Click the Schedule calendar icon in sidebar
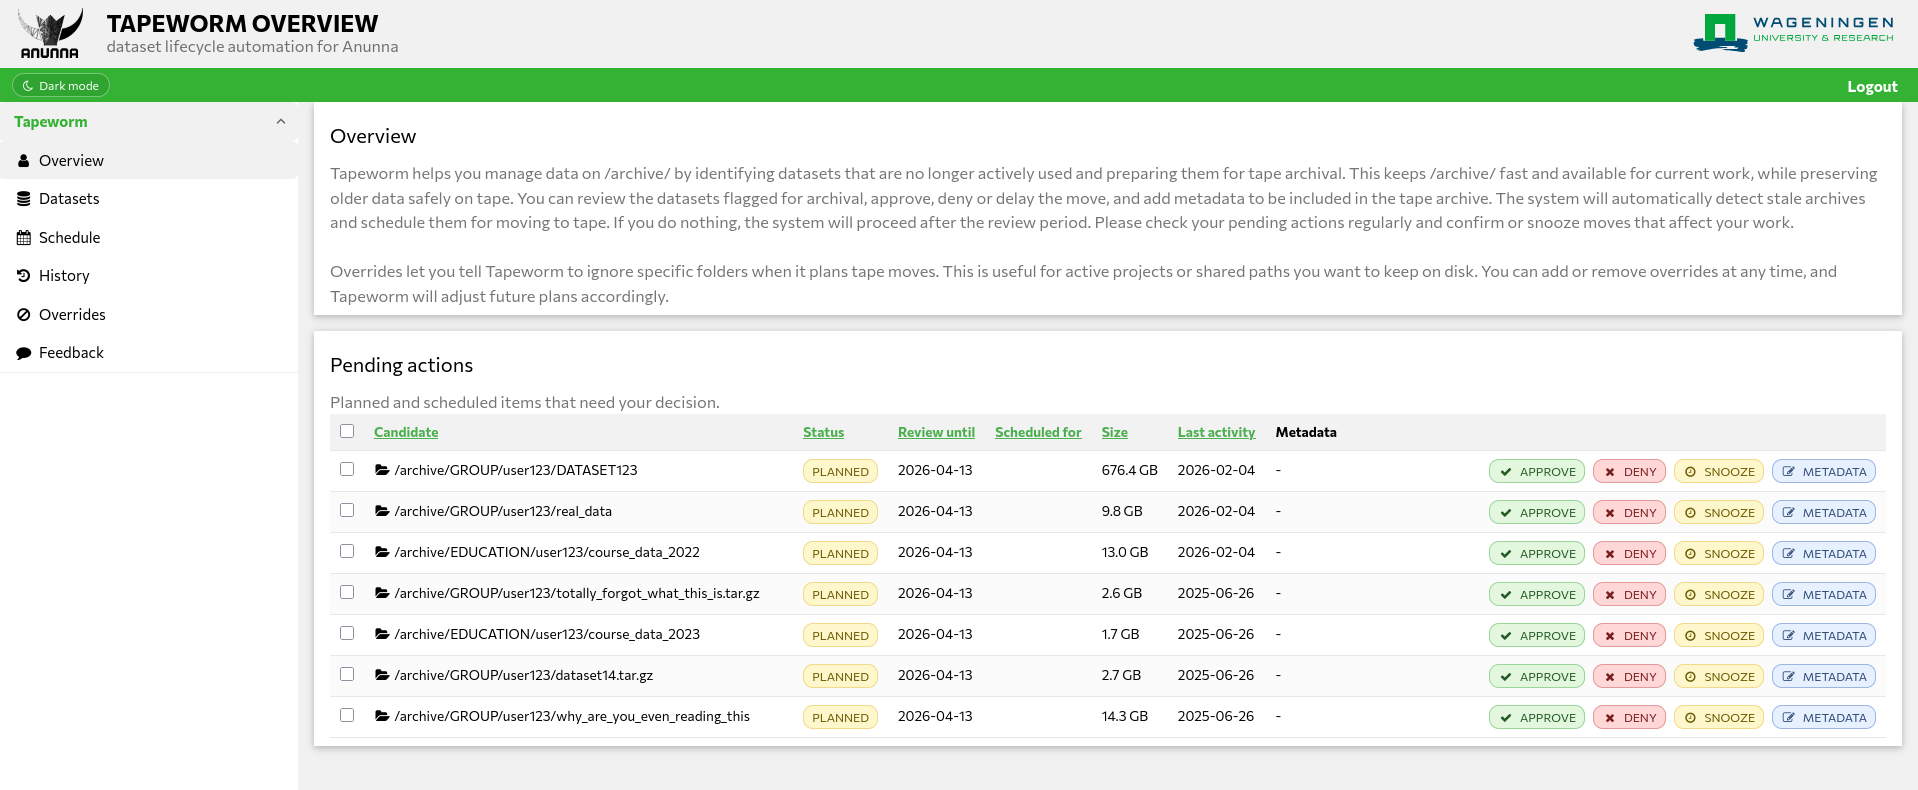Viewport: 1918px width, 790px height. (24, 238)
